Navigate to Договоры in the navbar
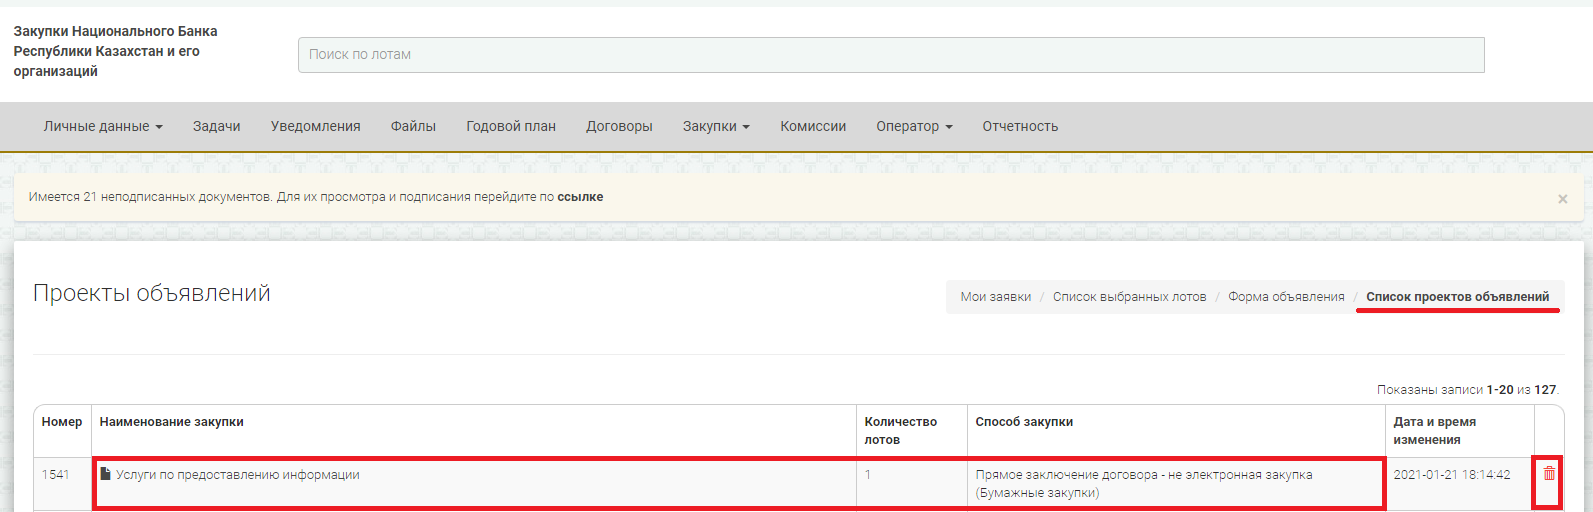This screenshot has width=1593, height=512. [x=619, y=126]
